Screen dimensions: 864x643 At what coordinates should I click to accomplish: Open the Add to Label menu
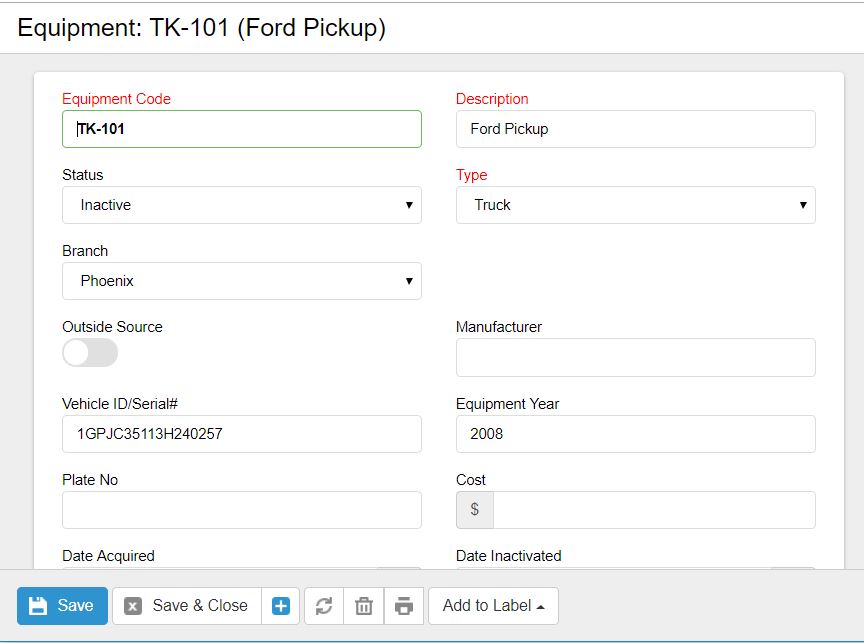(x=493, y=605)
